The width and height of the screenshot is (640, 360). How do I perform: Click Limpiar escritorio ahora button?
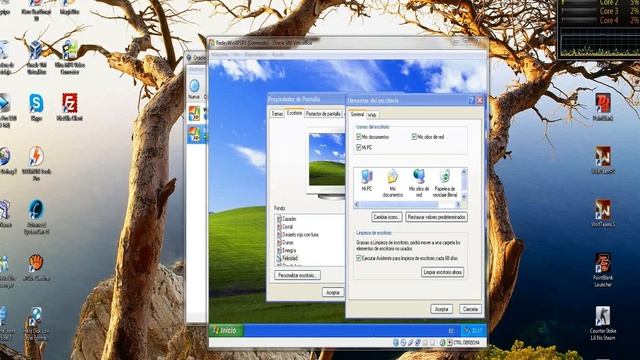(x=442, y=272)
